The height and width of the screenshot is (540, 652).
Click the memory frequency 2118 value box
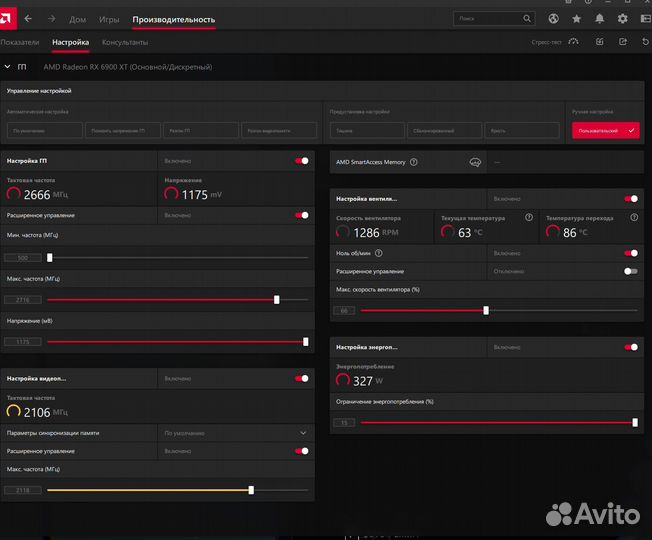point(23,491)
